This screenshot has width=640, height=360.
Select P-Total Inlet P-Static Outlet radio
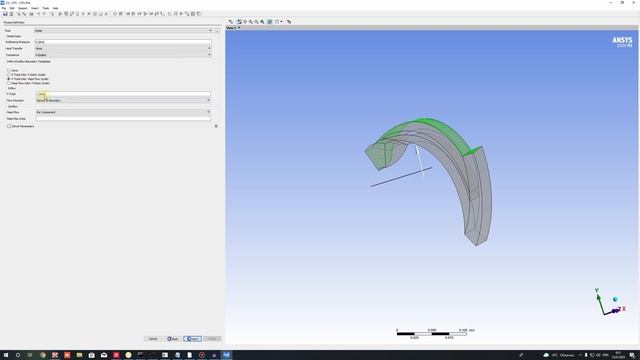click(x=9, y=75)
